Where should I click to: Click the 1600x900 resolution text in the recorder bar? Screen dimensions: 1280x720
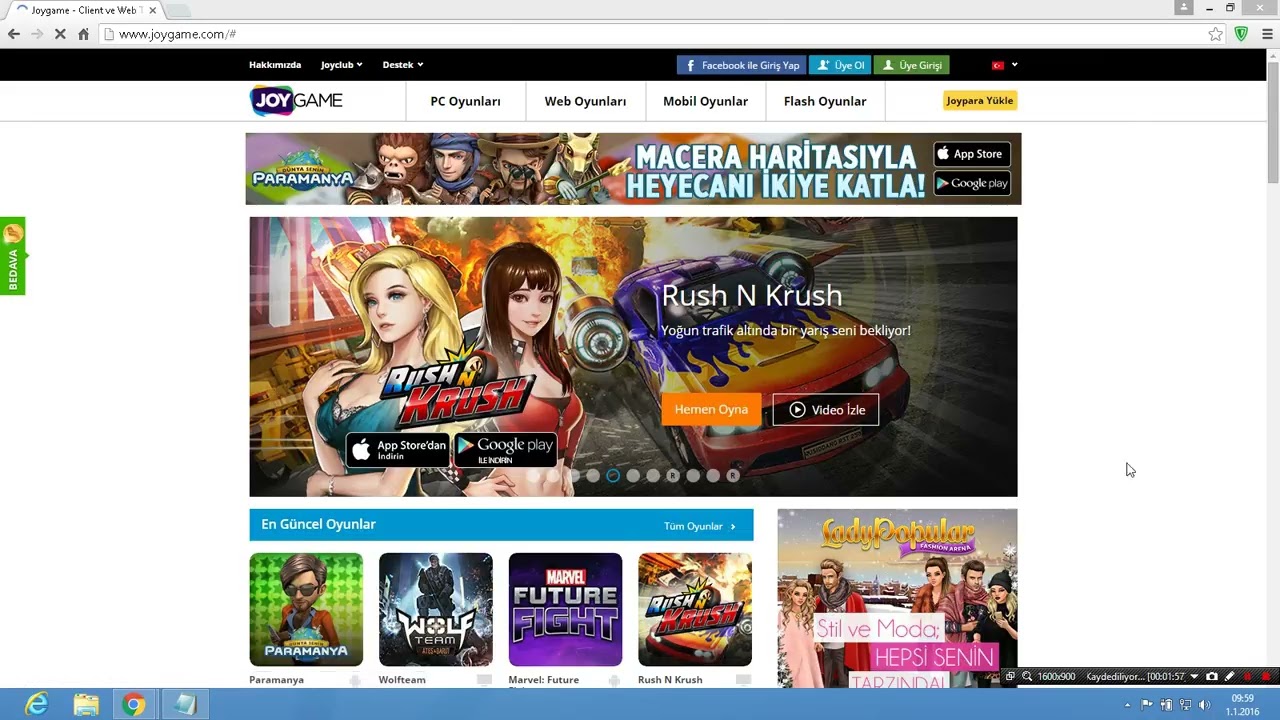(1056, 677)
